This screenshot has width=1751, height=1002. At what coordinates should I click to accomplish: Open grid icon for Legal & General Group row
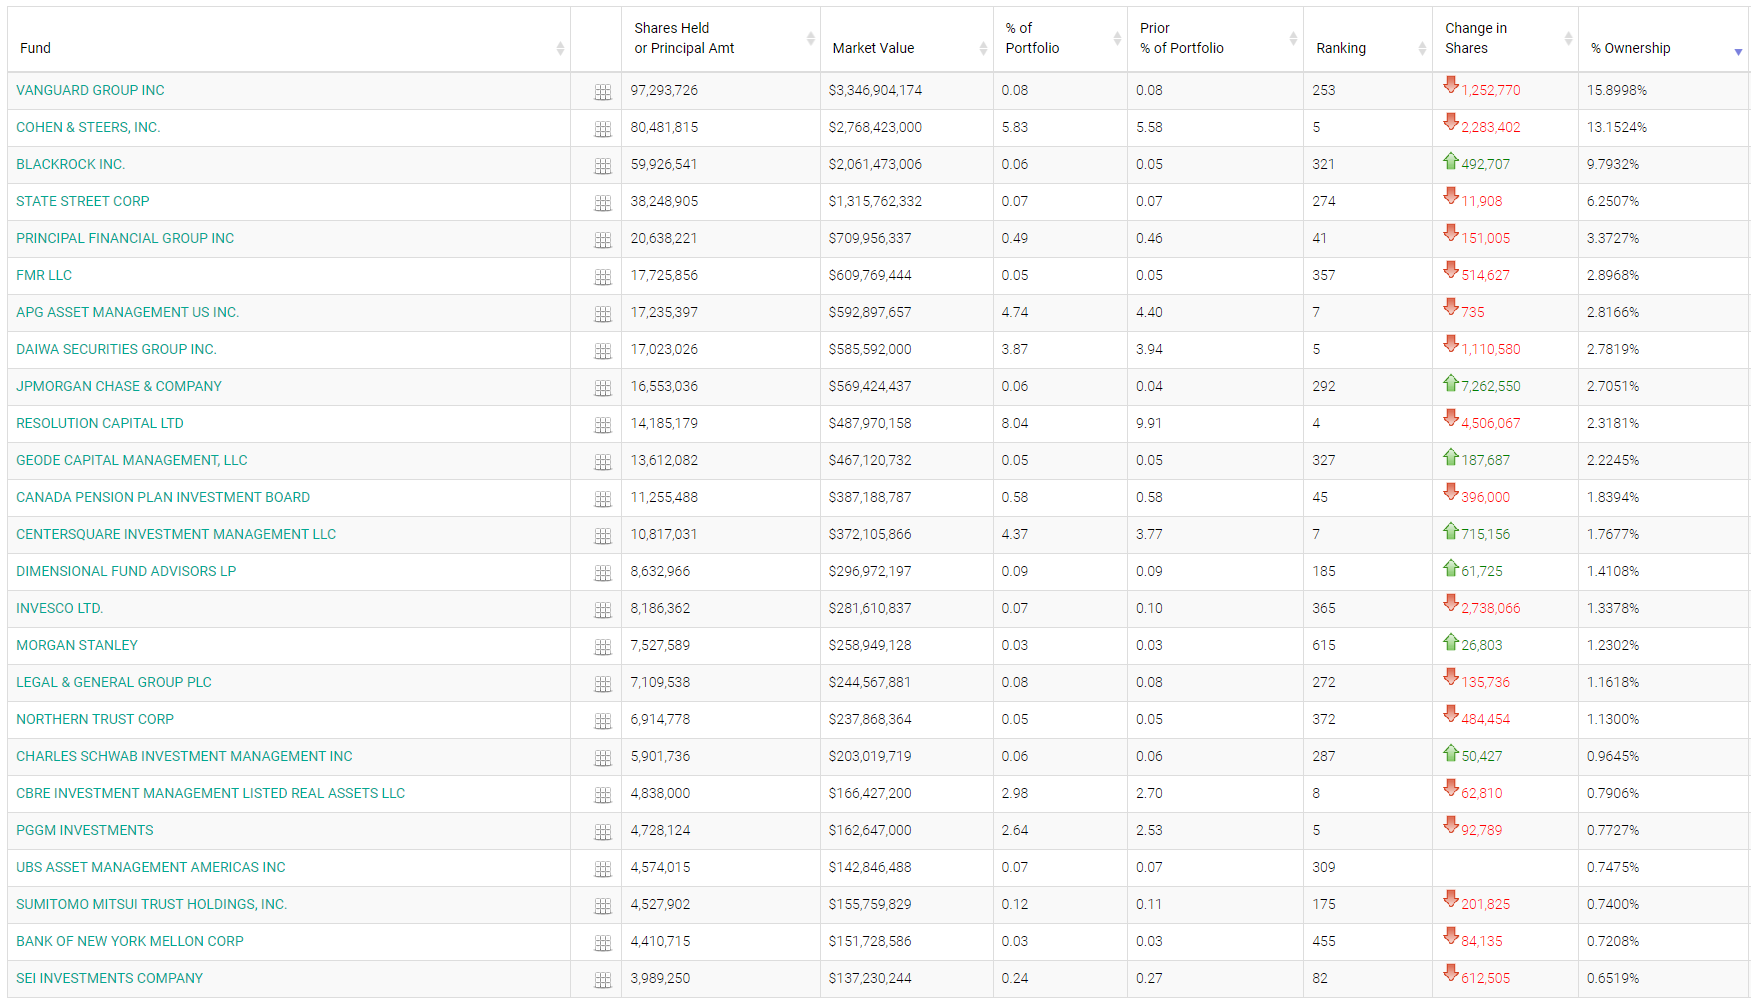tap(602, 684)
